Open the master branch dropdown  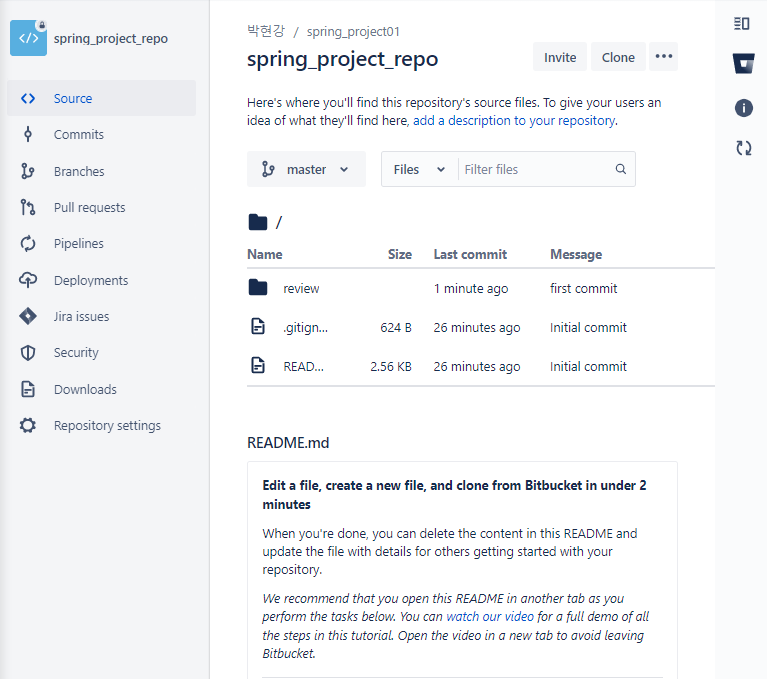pyautogui.click(x=306, y=169)
